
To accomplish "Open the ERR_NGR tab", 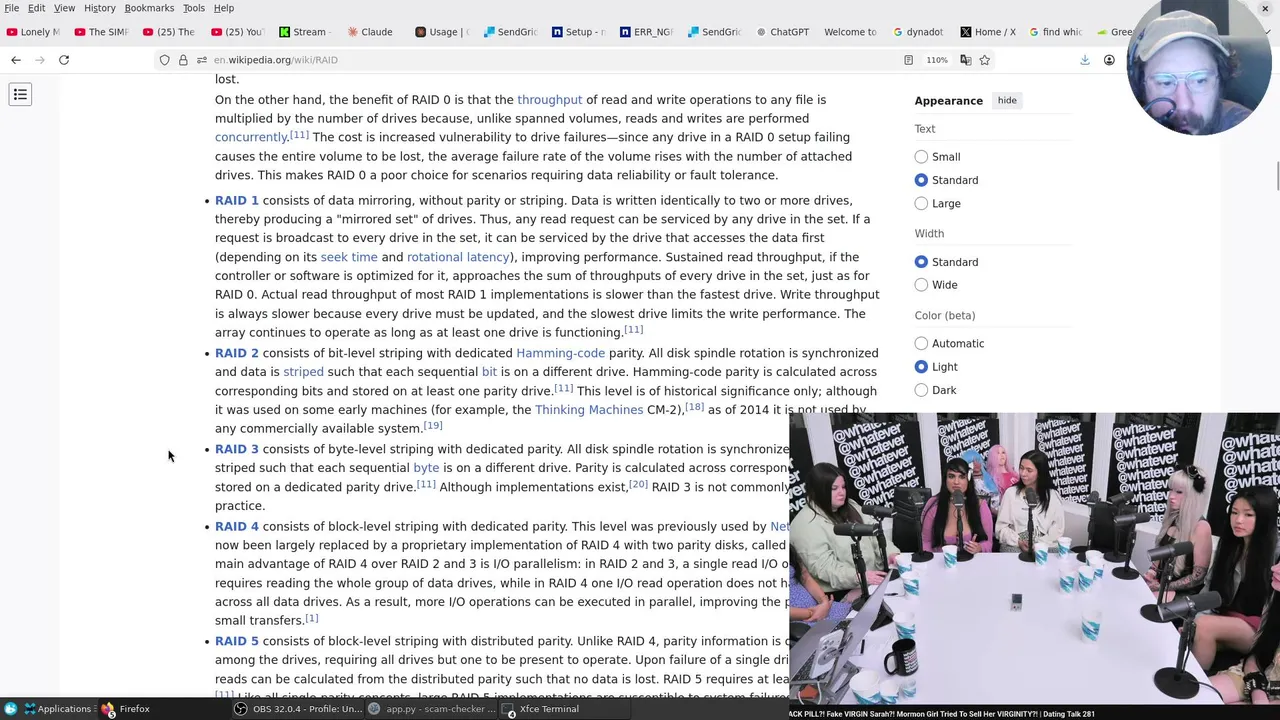I will click(x=646, y=32).
